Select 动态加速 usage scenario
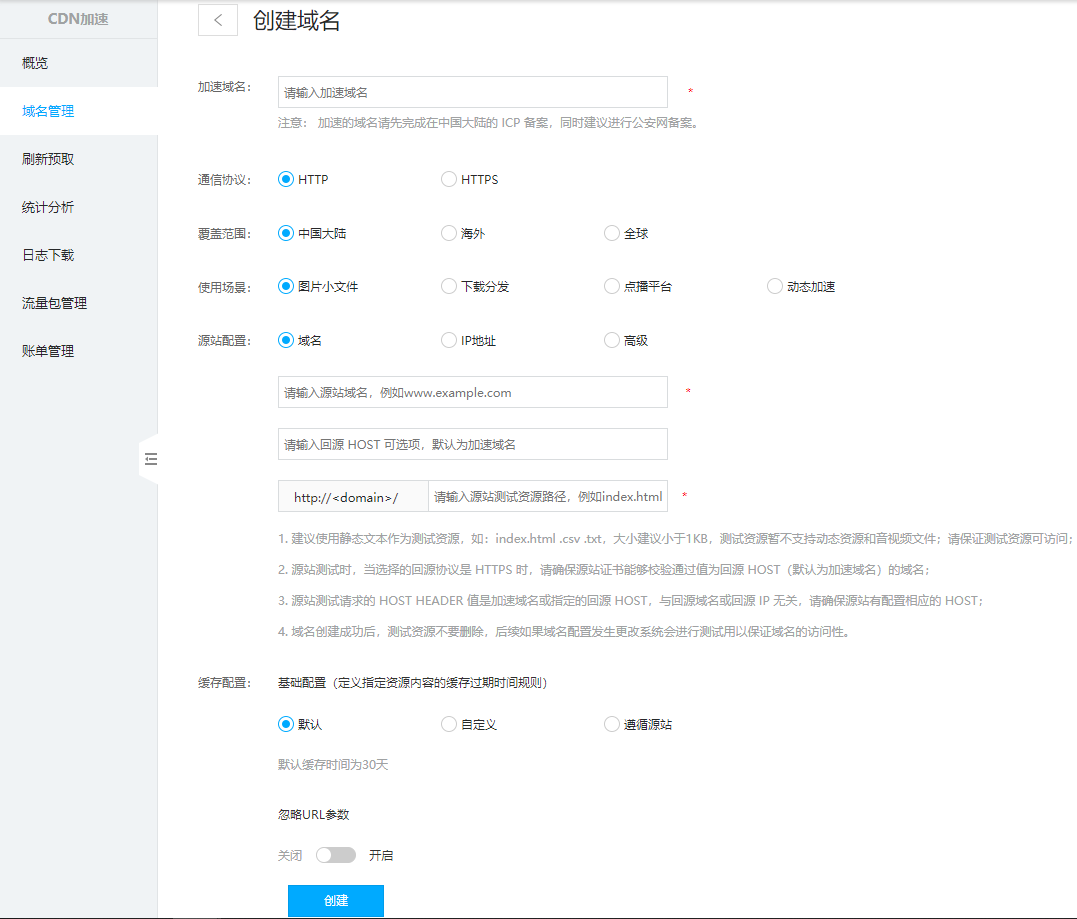 pyautogui.click(x=775, y=286)
